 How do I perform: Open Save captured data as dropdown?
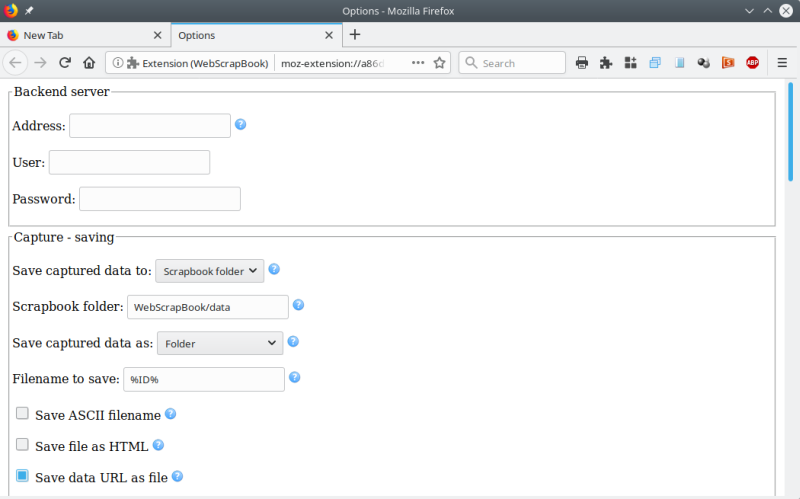(220, 343)
